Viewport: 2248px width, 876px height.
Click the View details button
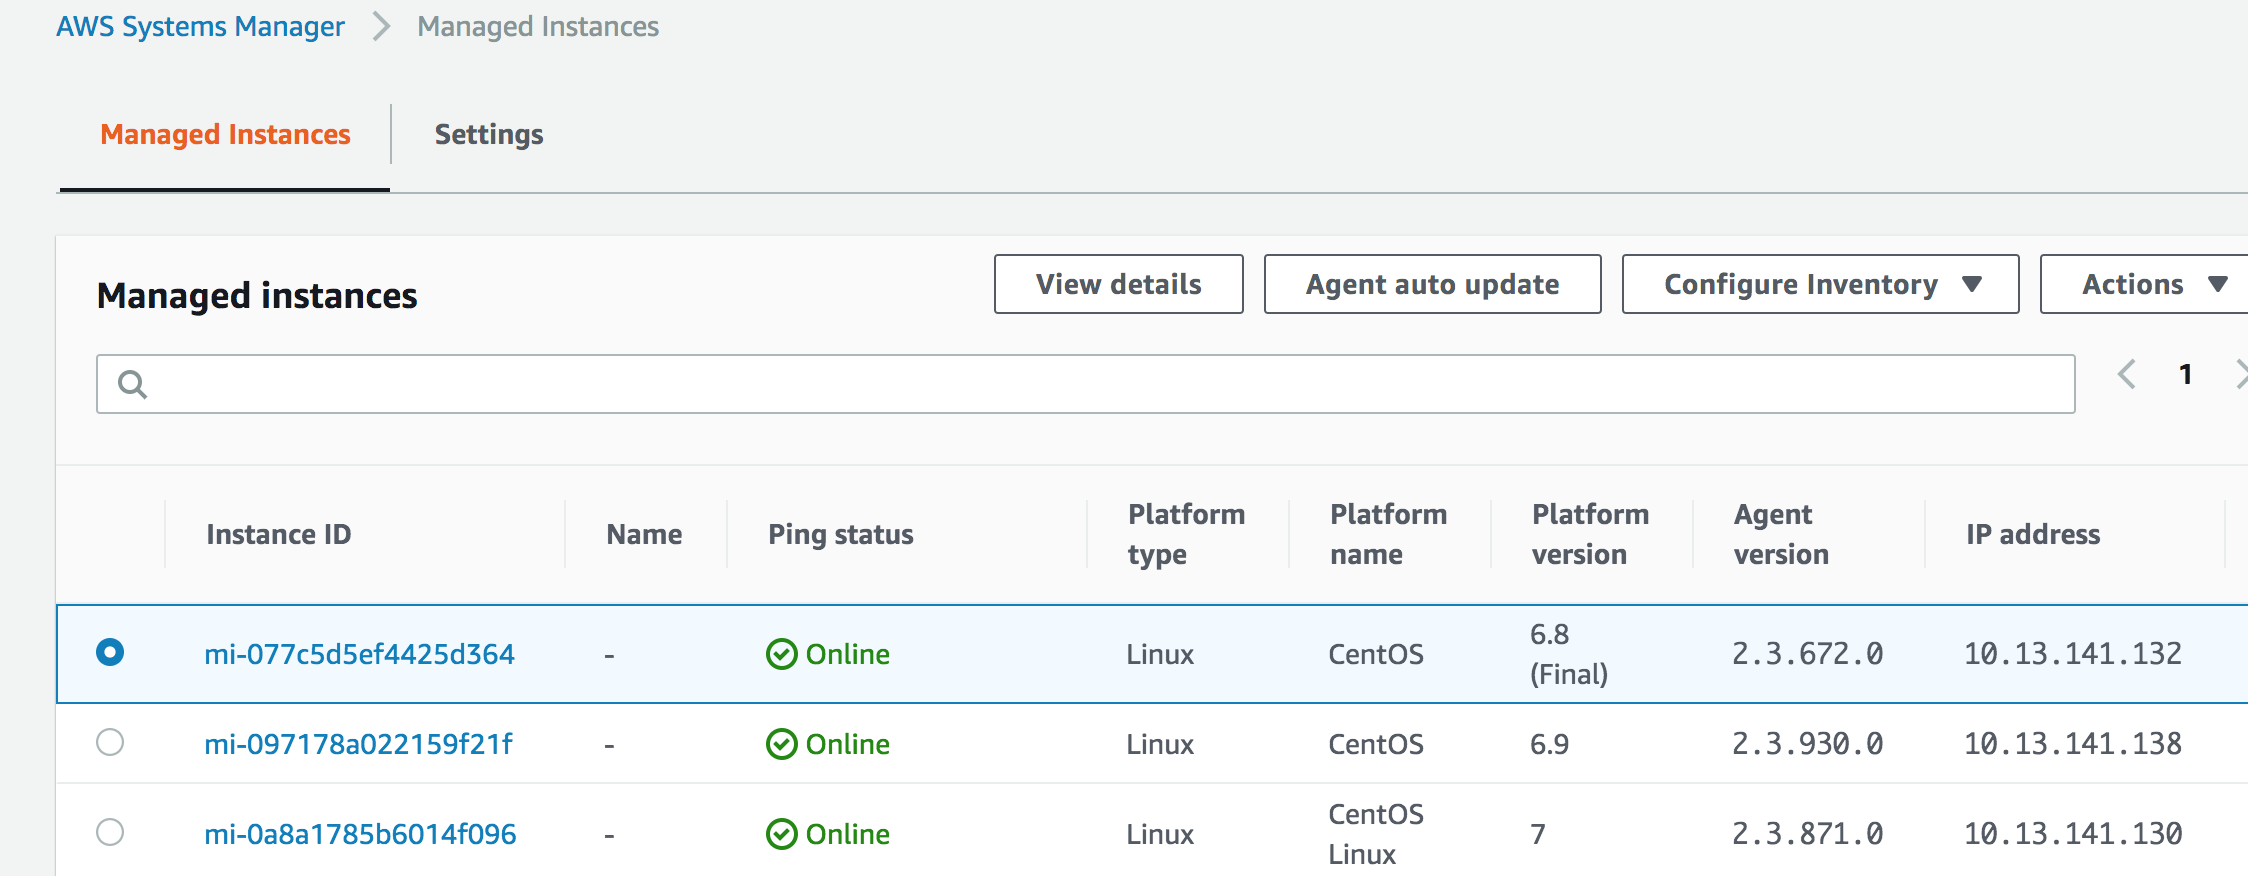[1119, 284]
